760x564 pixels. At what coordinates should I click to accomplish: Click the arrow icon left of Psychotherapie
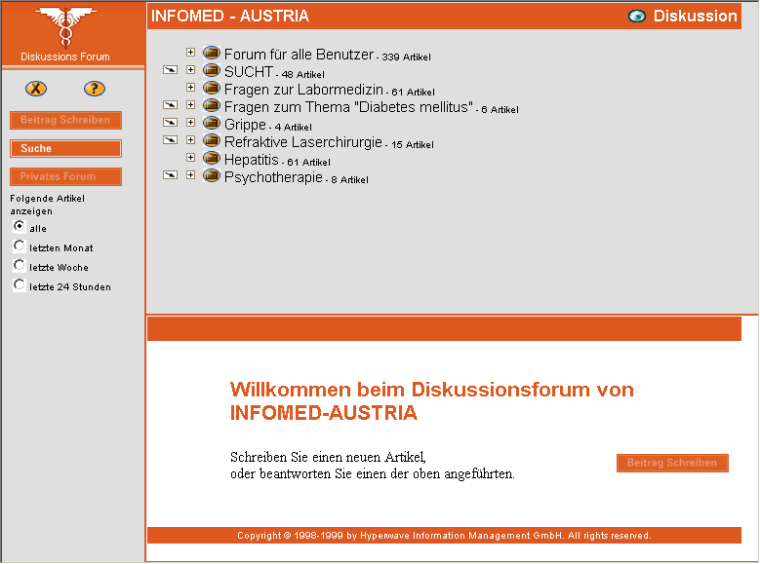(x=170, y=175)
